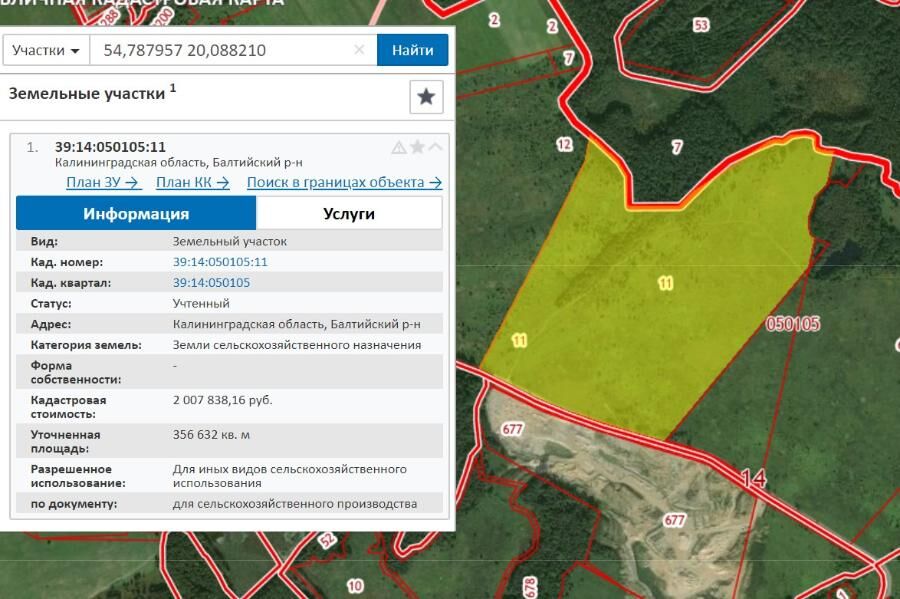Collapse the parcel result card chevron
The width and height of the screenshot is (900, 599).
point(435,147)
